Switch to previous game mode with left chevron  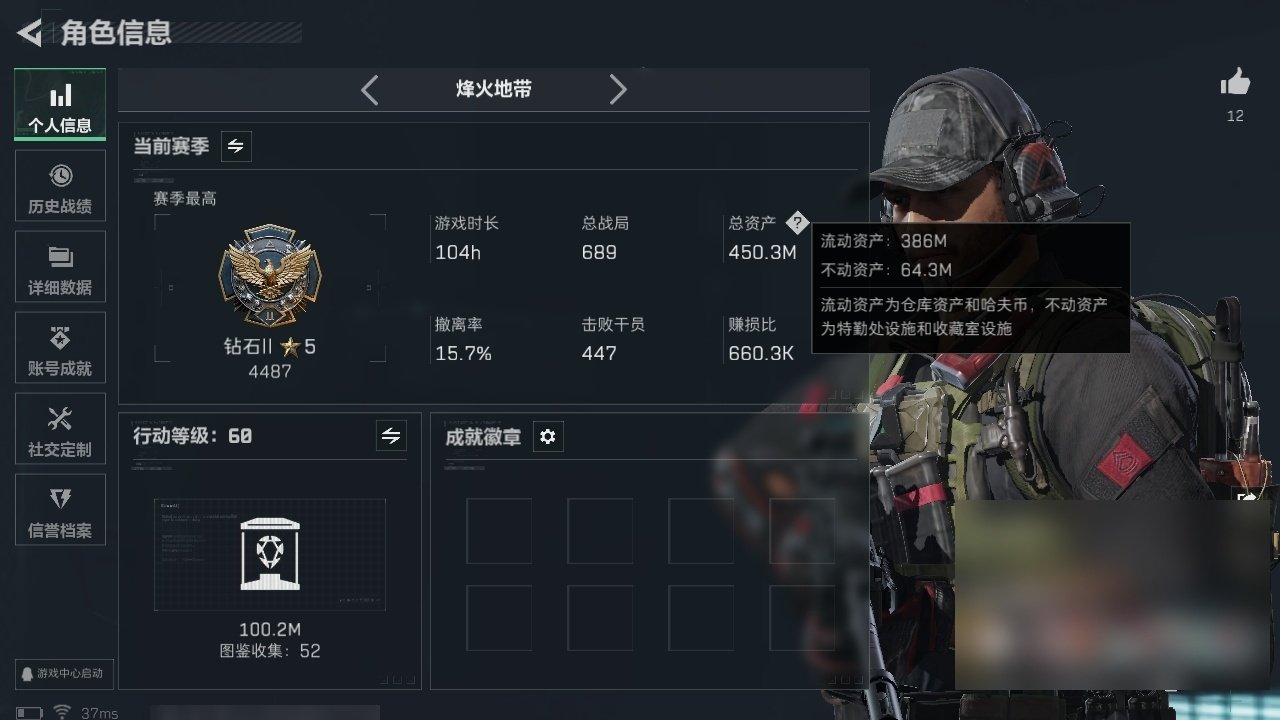pos(369,90)
